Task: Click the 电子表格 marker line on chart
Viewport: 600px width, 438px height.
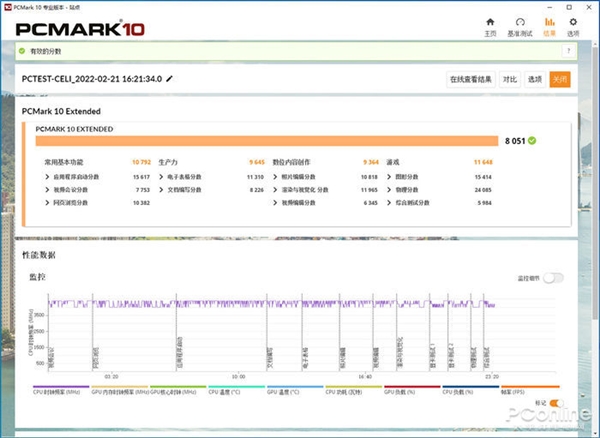Action: click(302, 332)
